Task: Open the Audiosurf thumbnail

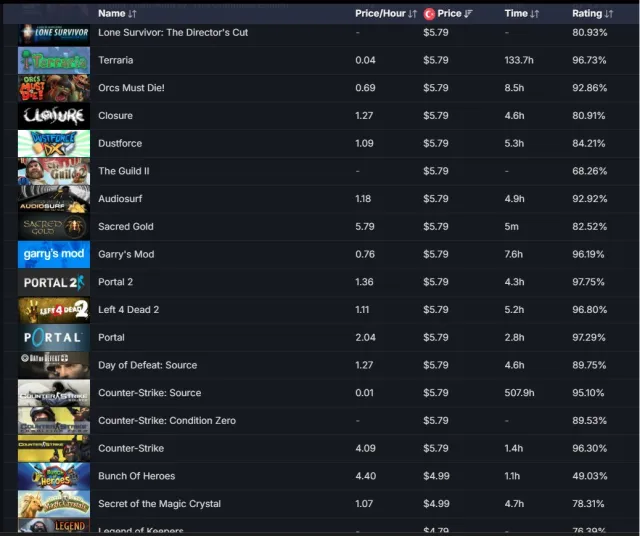Action: [x=54, y=199]
